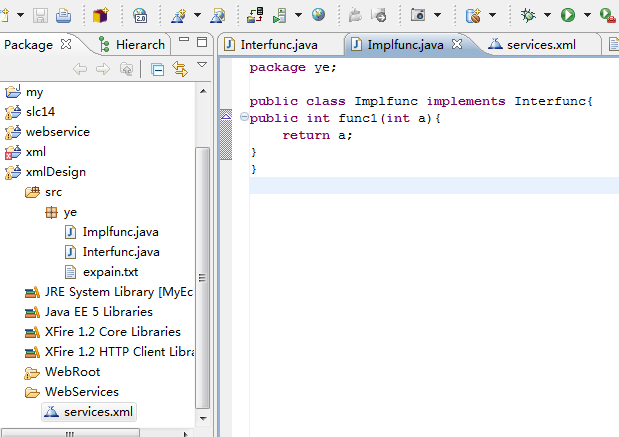Close the Implfunc.java editor tab

pyautogui.click(x=457, y=44)
